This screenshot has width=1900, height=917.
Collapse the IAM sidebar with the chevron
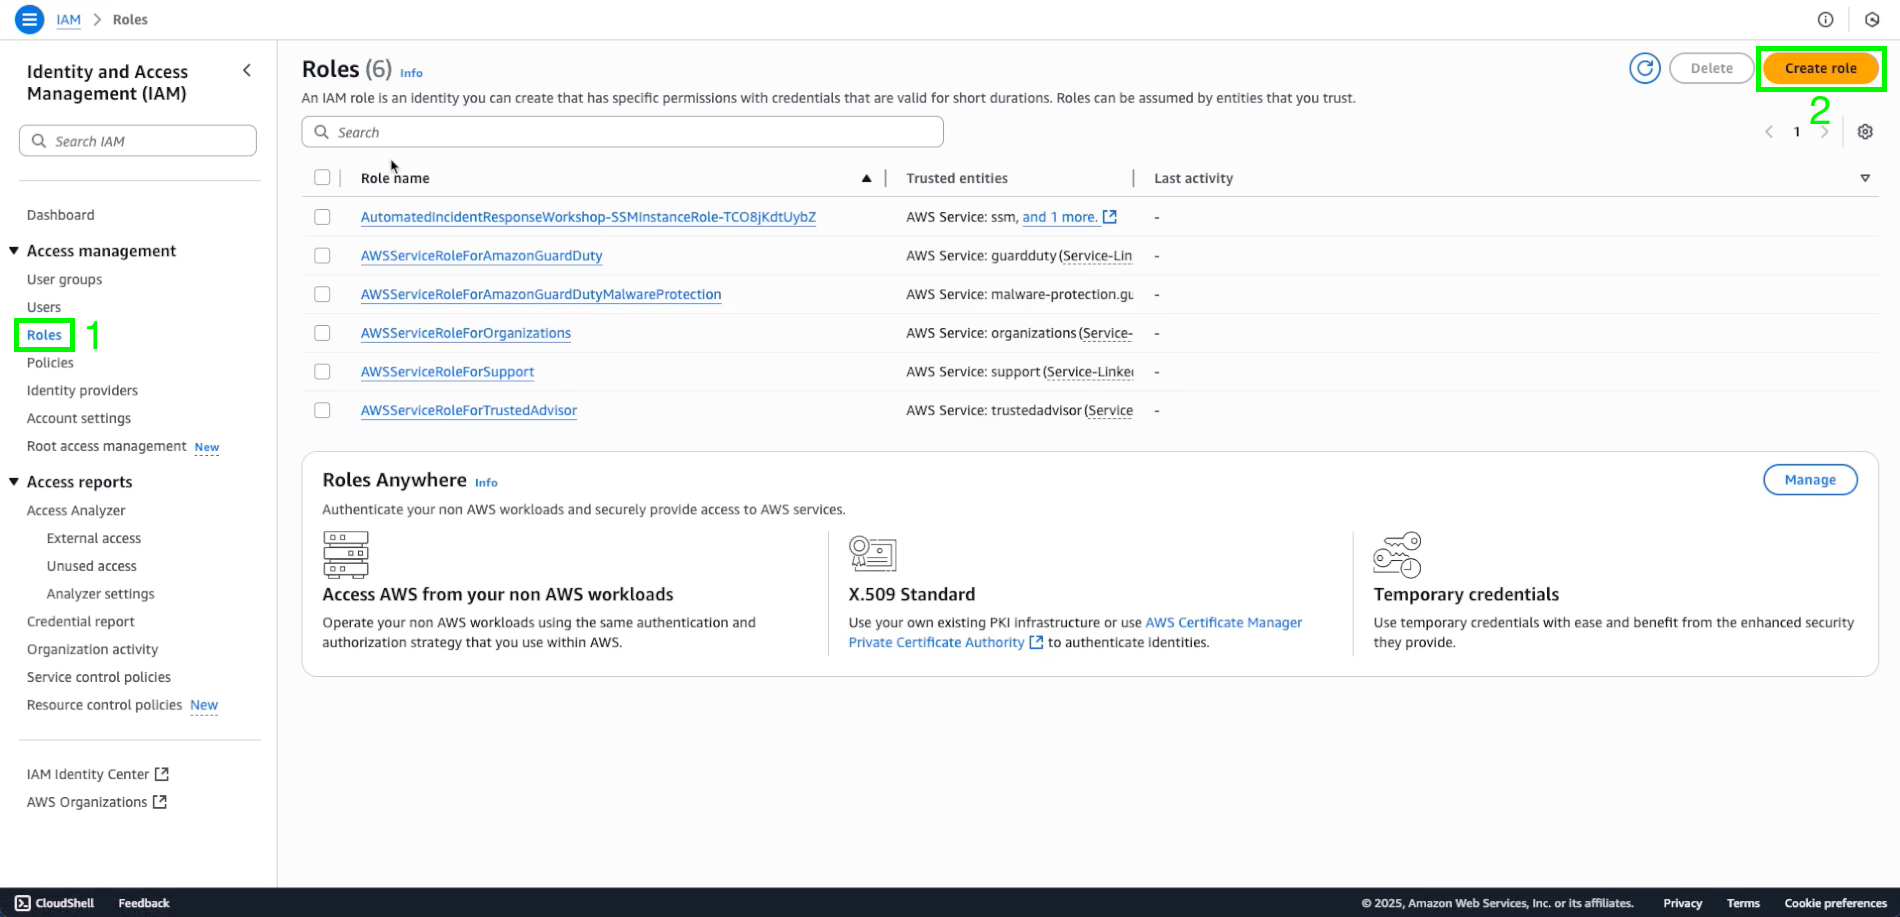point(247,70)
